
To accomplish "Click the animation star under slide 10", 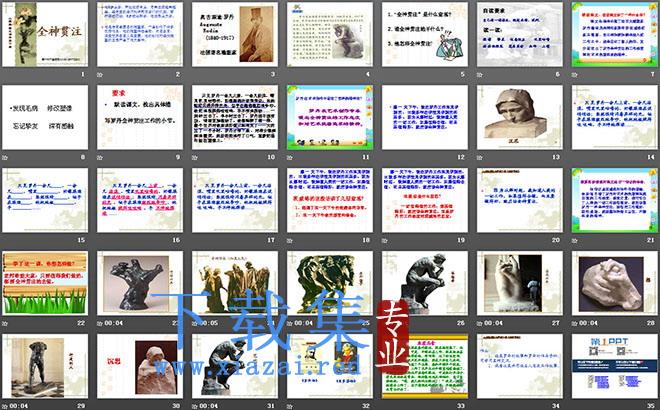I will coord(195,157).
